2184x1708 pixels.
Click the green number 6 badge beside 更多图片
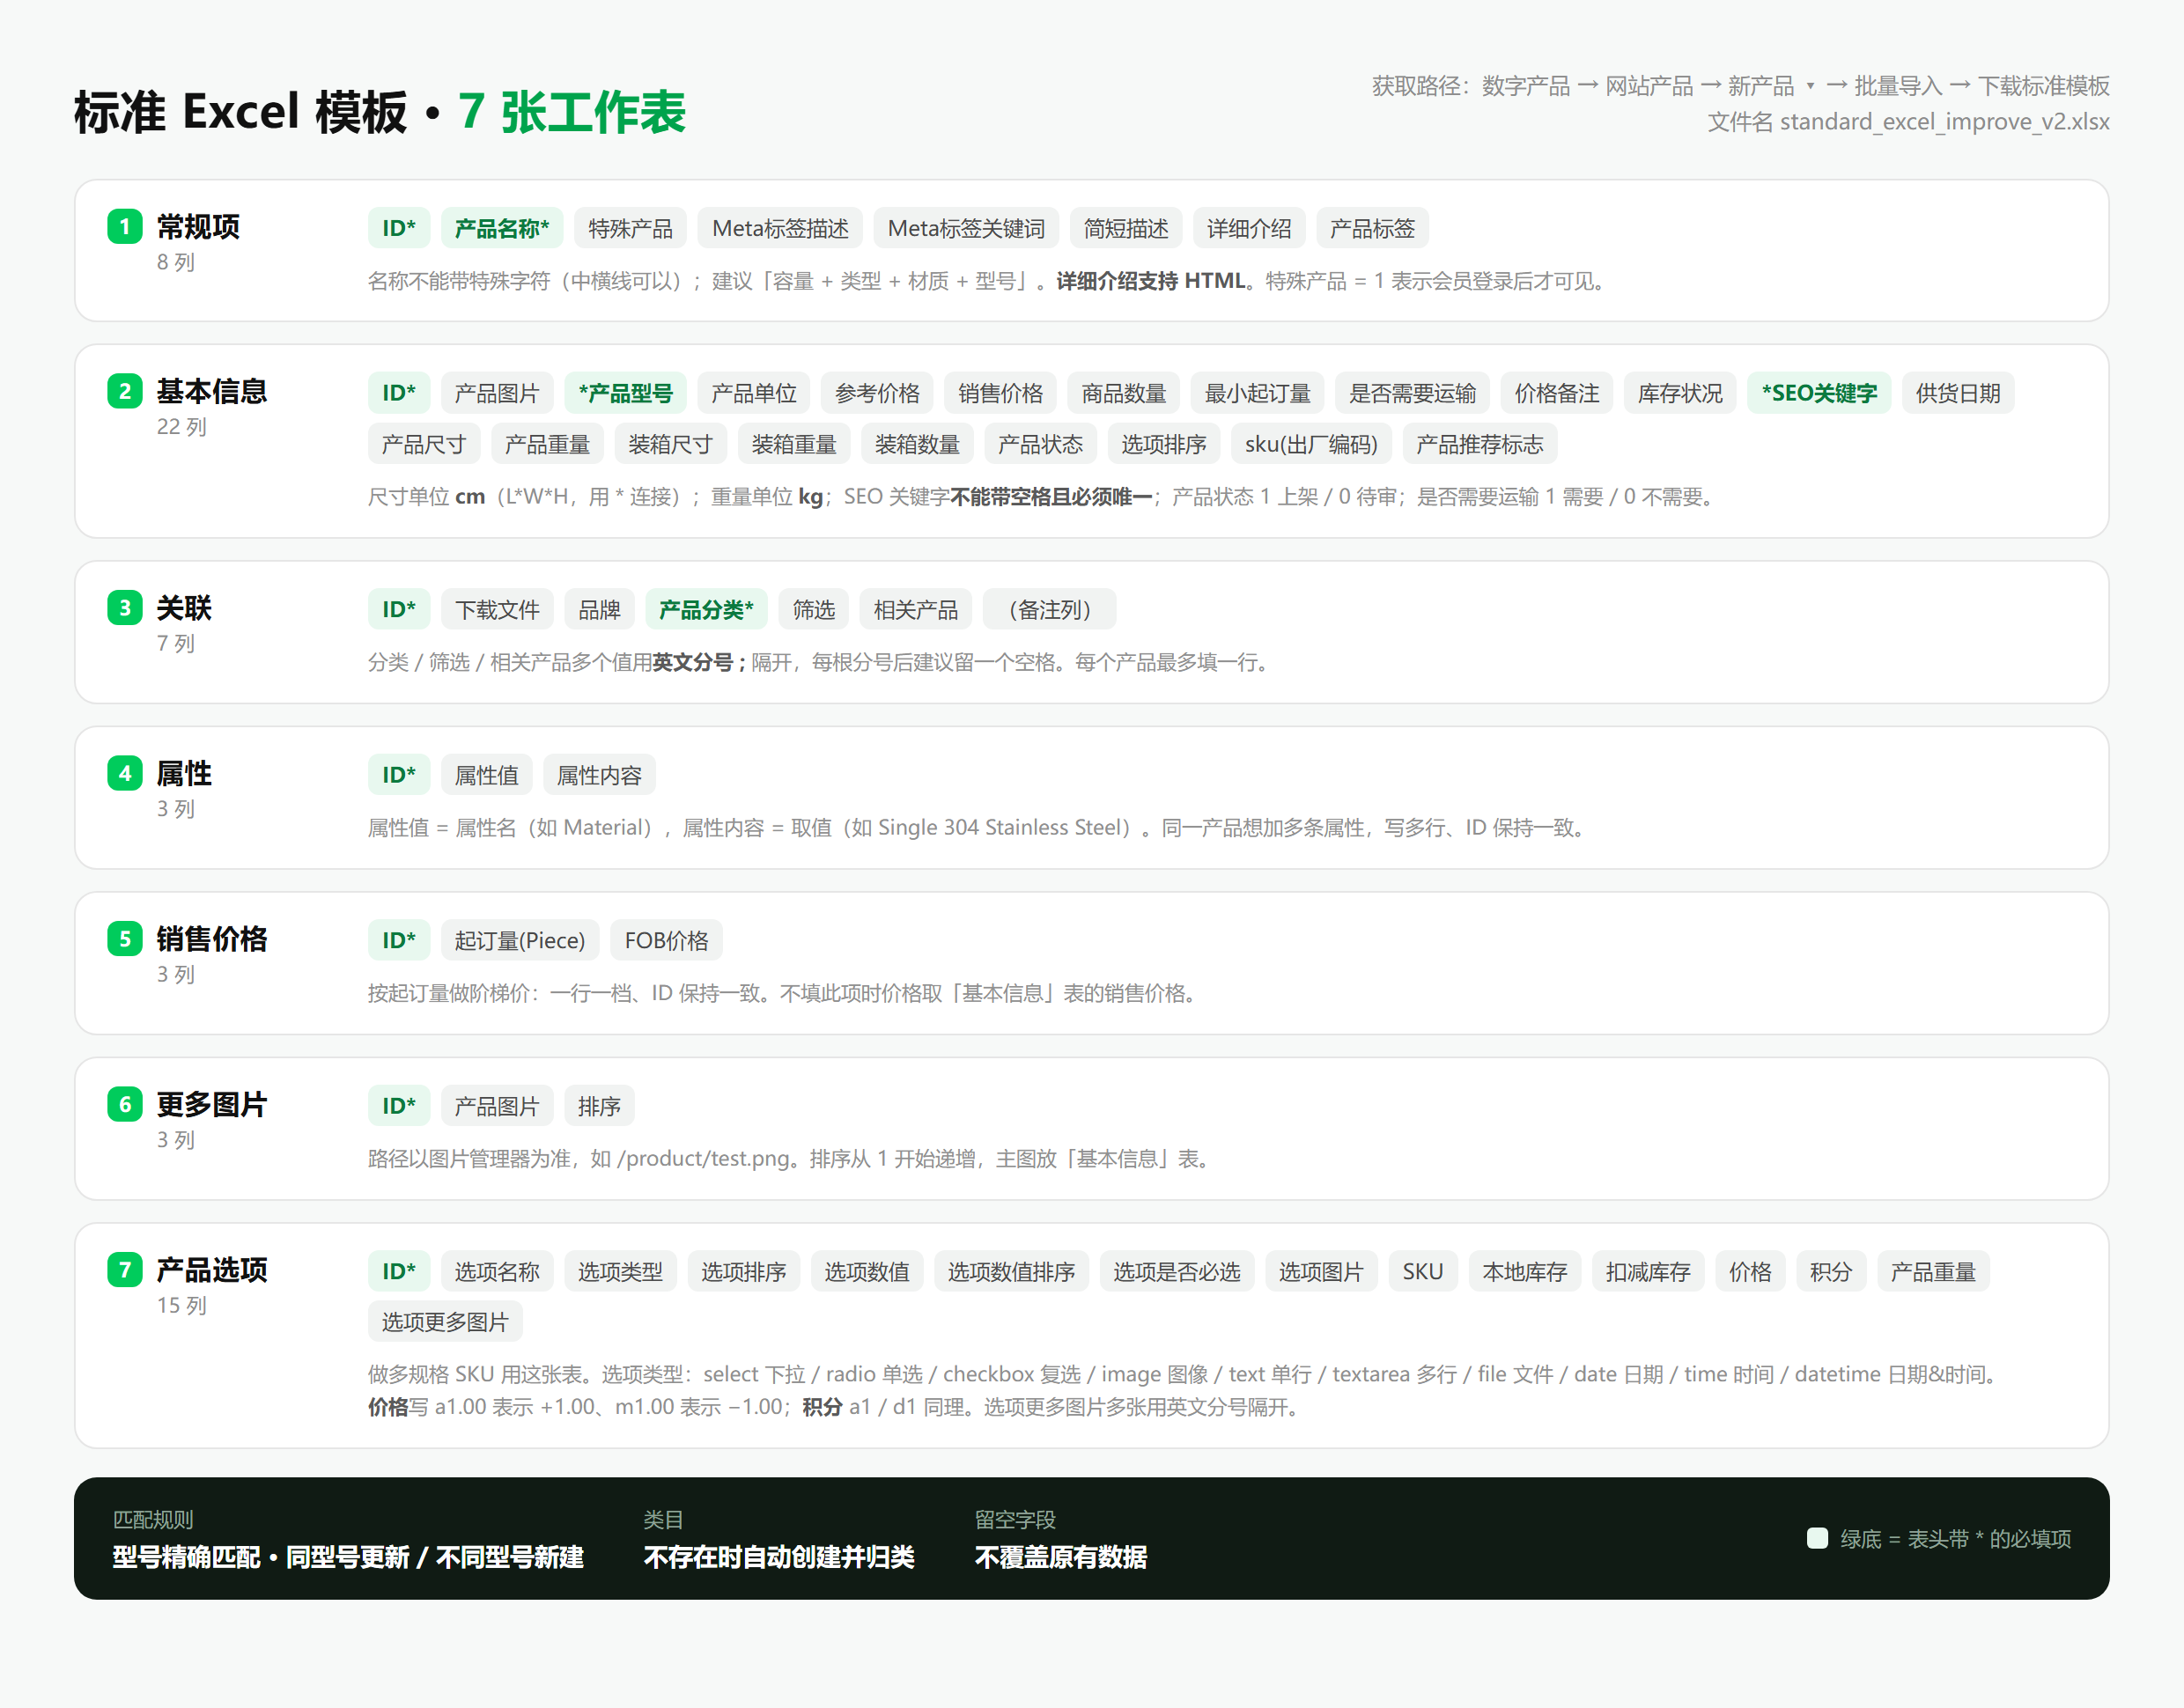pyautogui.click(x=125, y=1104)
